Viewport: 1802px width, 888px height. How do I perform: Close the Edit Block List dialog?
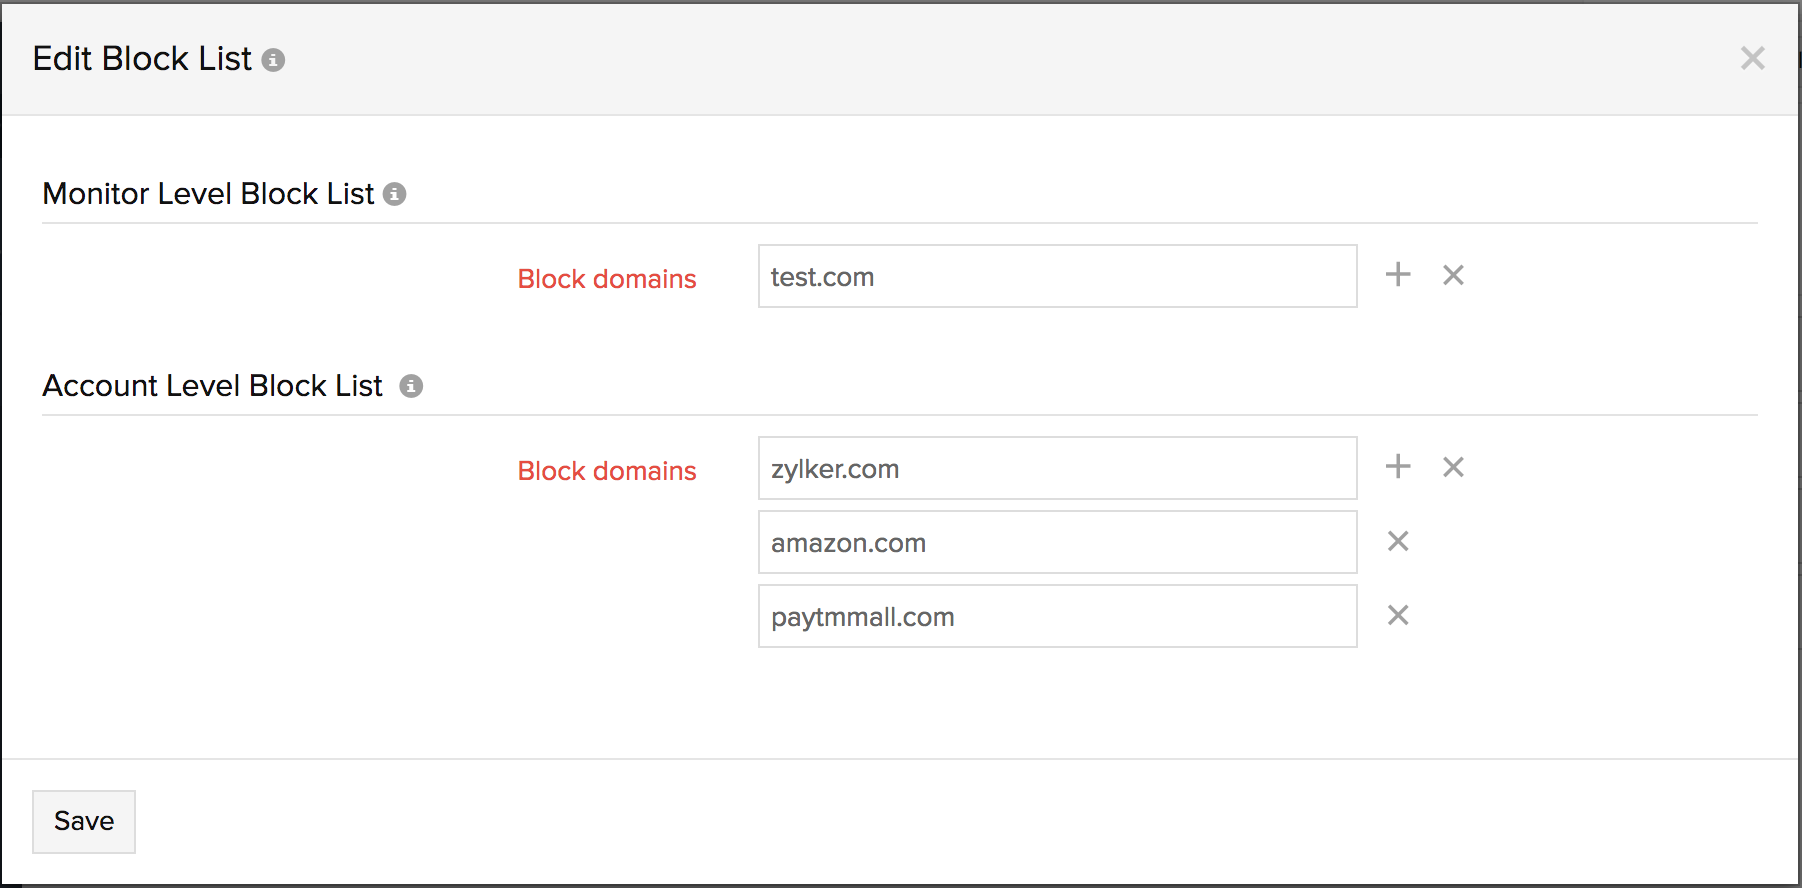[x=1752, y=58]
